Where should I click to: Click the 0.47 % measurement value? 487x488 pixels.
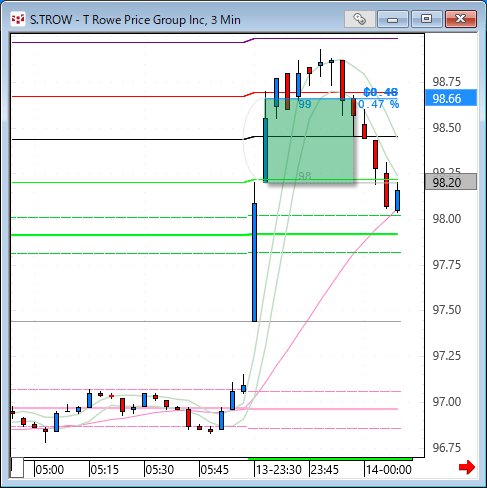coord(379,104)
